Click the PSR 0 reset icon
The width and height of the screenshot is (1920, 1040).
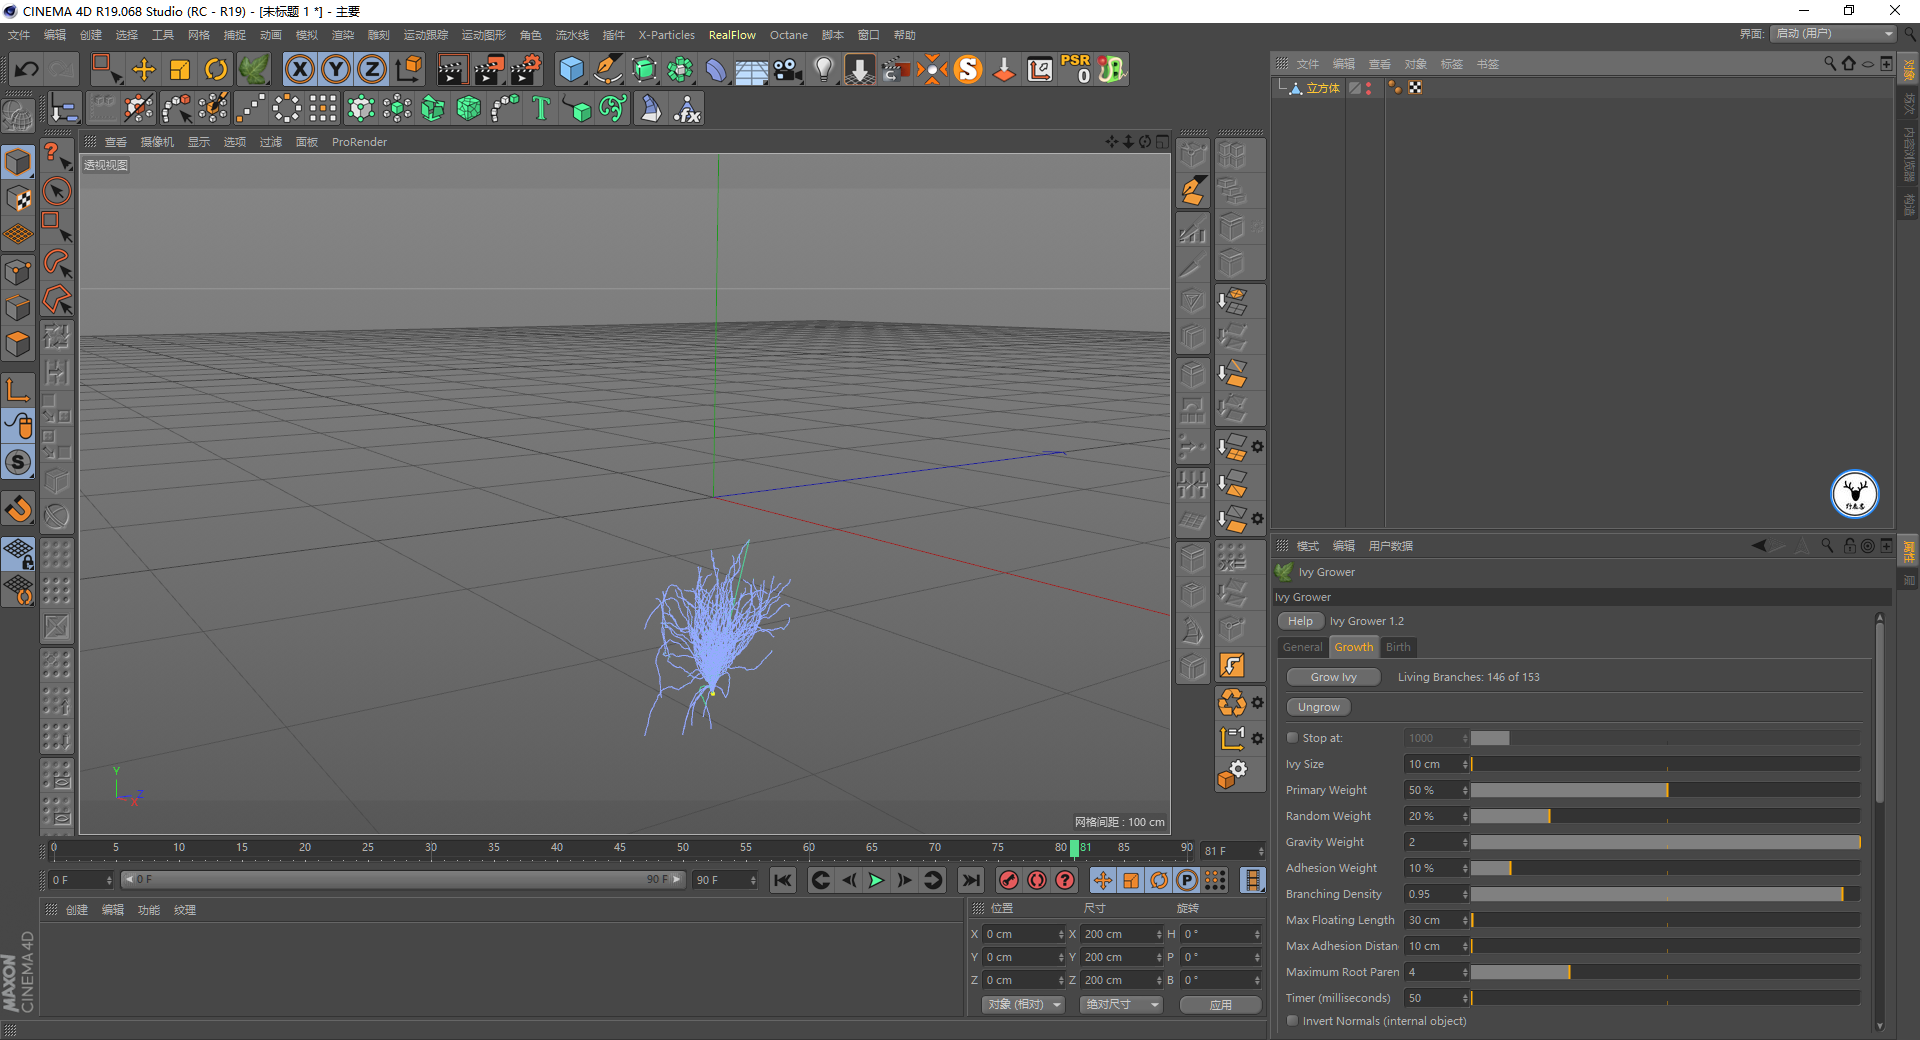point(1076,69)
